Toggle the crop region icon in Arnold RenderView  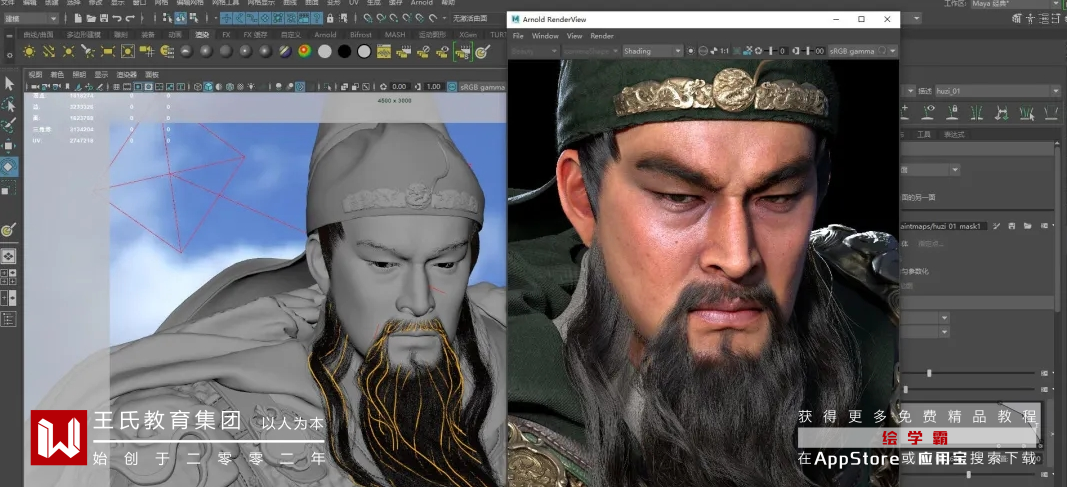[x=736, y=51]
